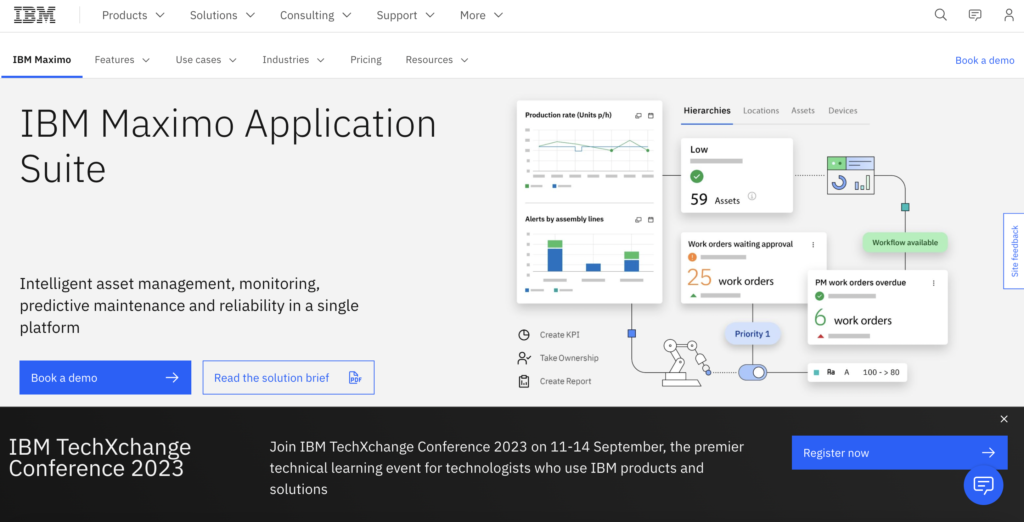The height and width of the screenshot is (522, 1024).
Task: Click Read the solution brief button
Action: click(x=288, y=378)
